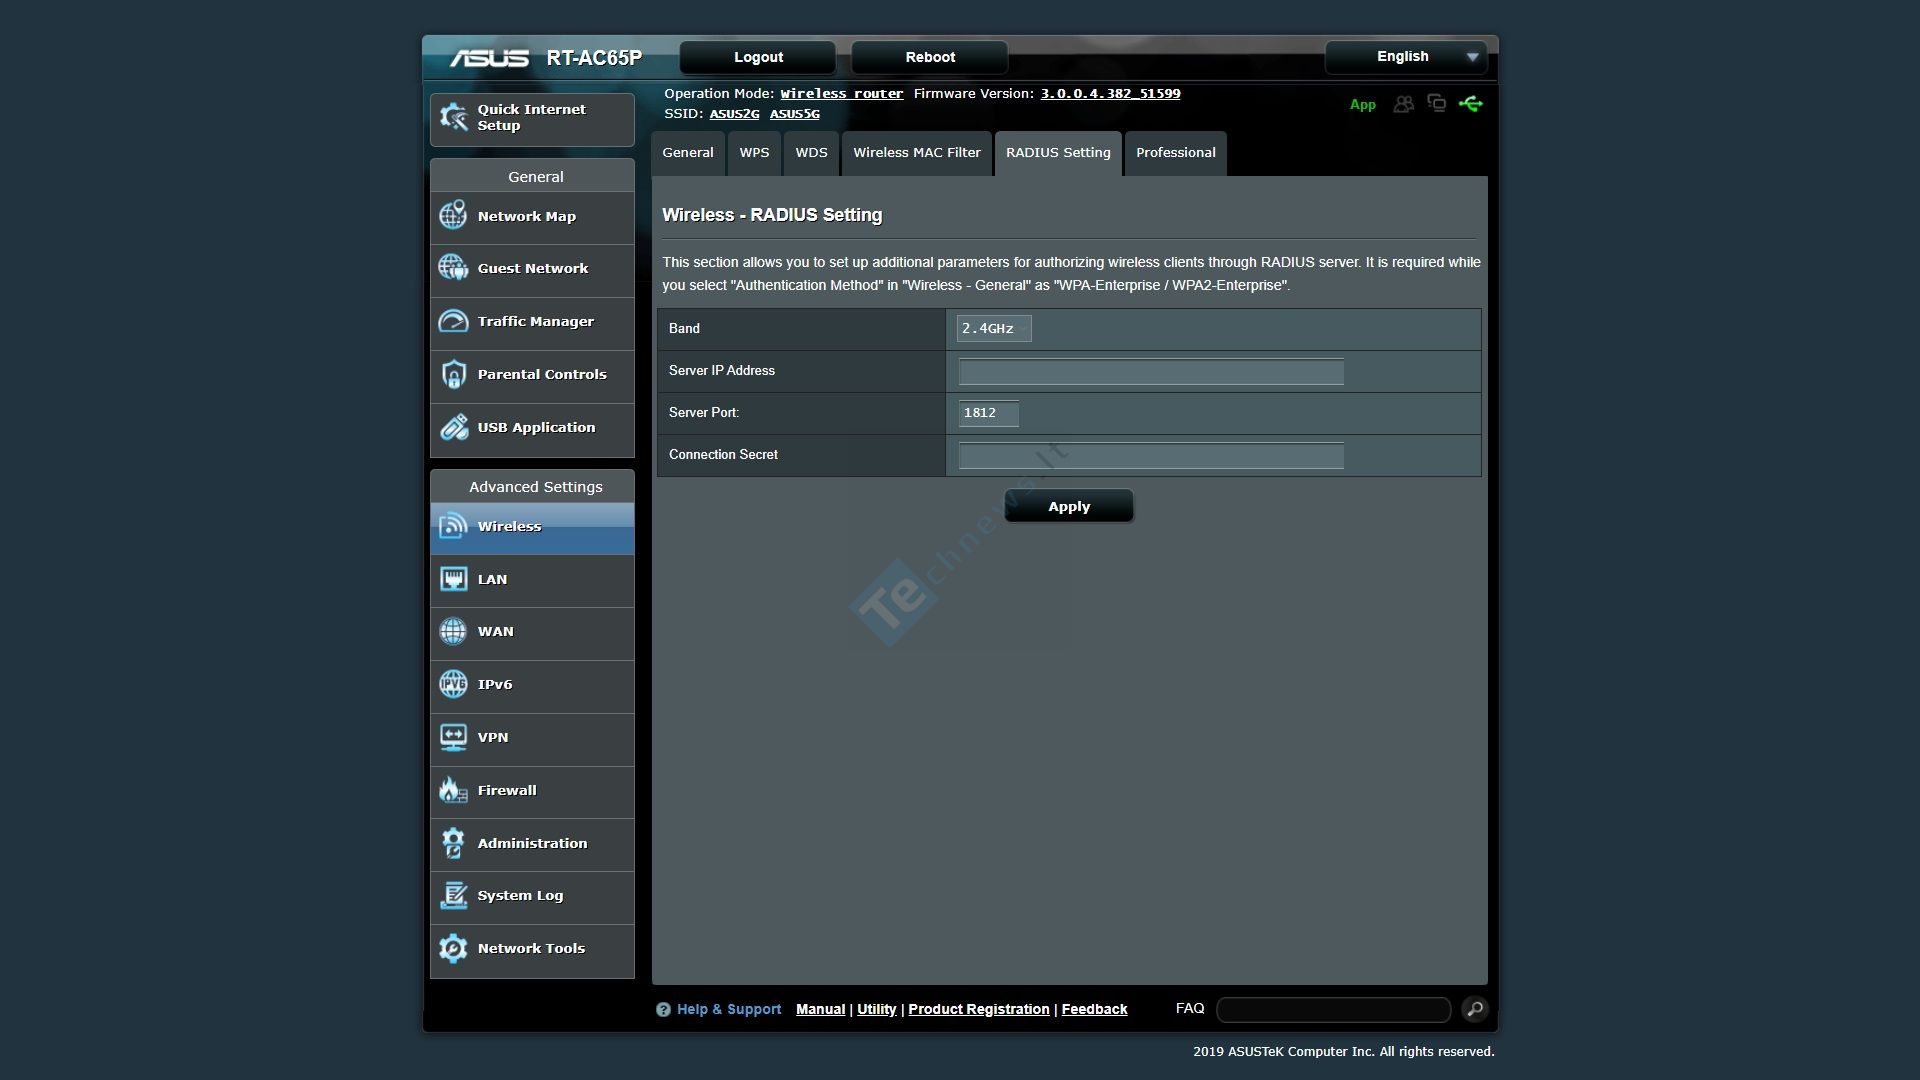Click the Guest Network icon

453,268
